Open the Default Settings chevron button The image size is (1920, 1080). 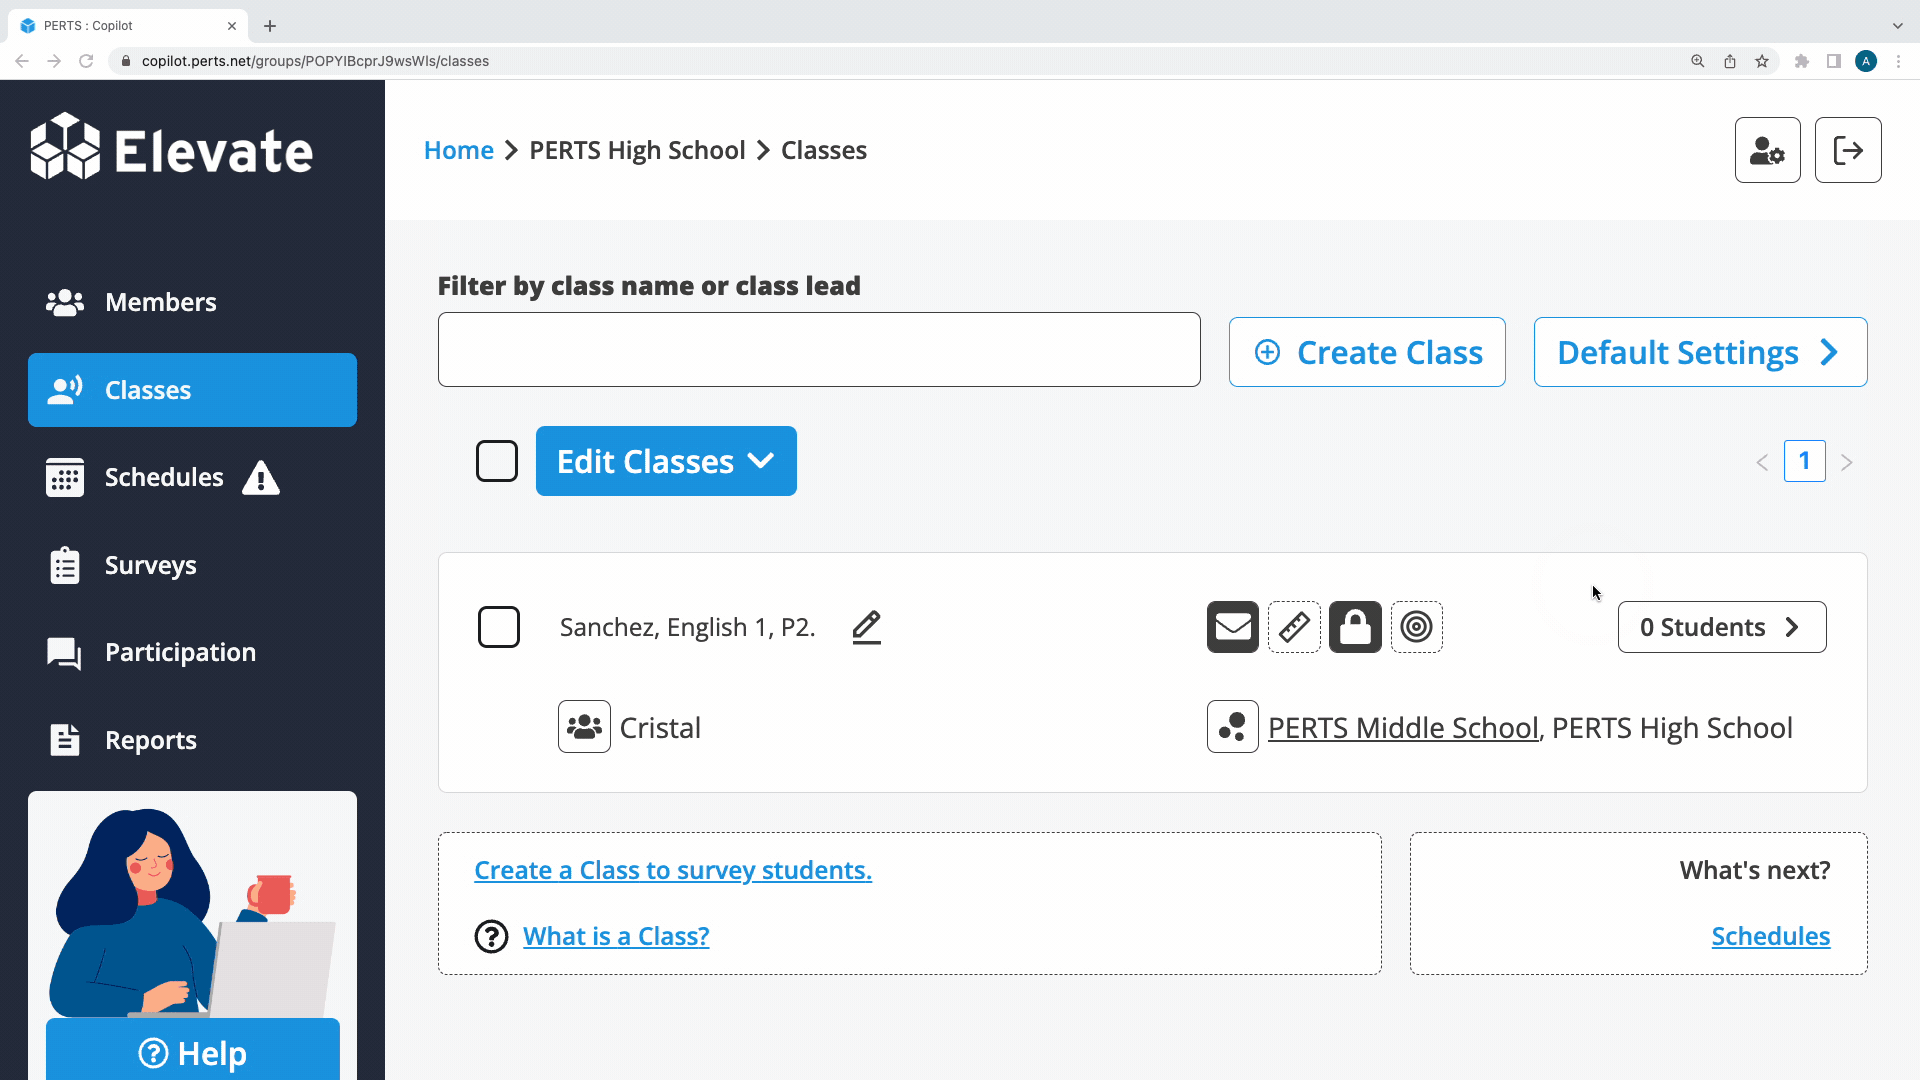(x=1700, y=352)
